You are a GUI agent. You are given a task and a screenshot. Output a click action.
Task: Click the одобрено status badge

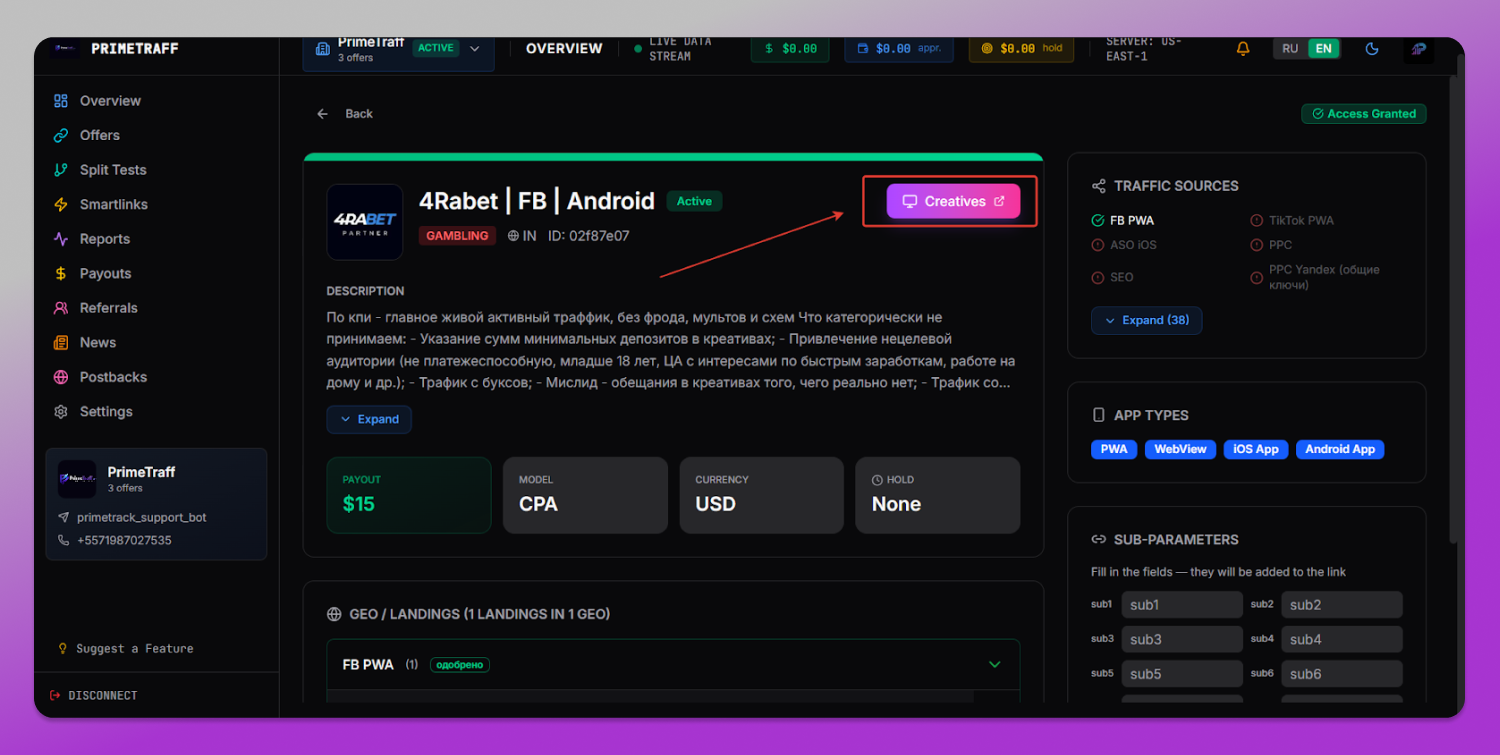click(x=460, y=664)
